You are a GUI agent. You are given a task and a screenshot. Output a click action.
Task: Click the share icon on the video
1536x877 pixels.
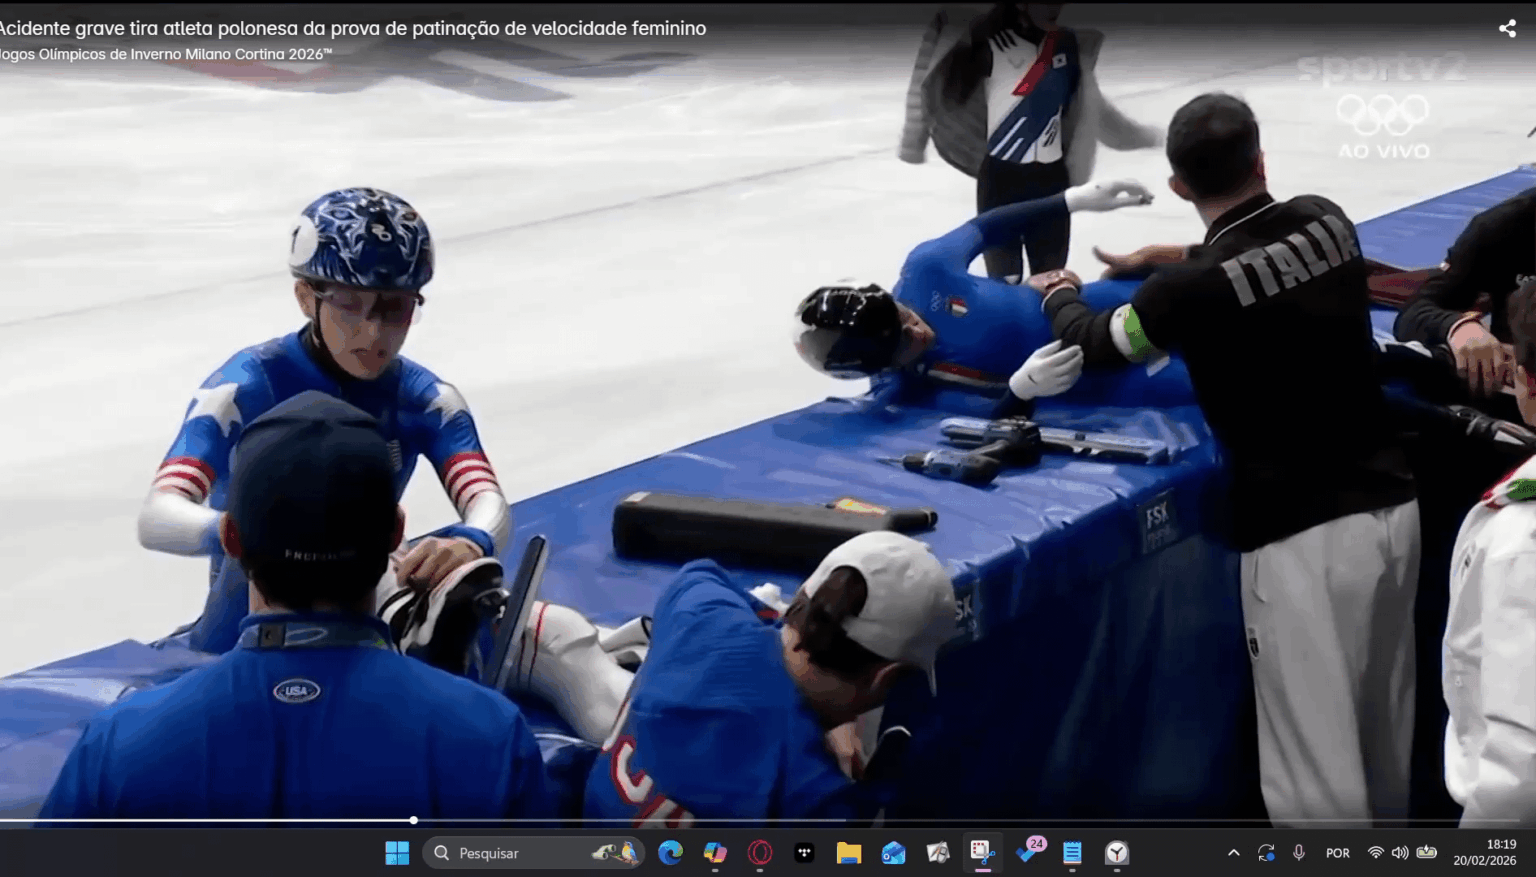tap(1507, 28)
